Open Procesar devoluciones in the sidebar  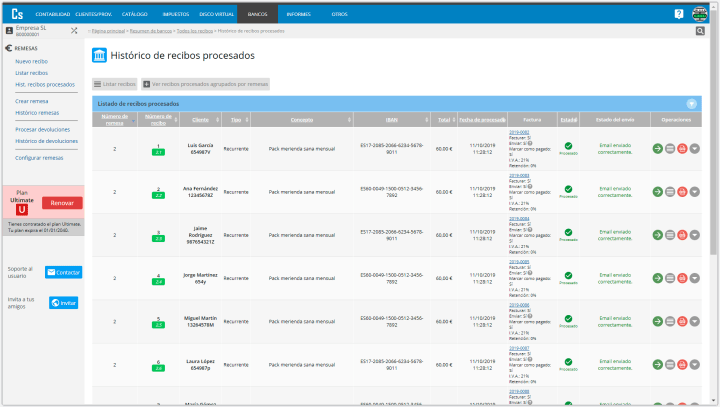[x=43, y=130]
